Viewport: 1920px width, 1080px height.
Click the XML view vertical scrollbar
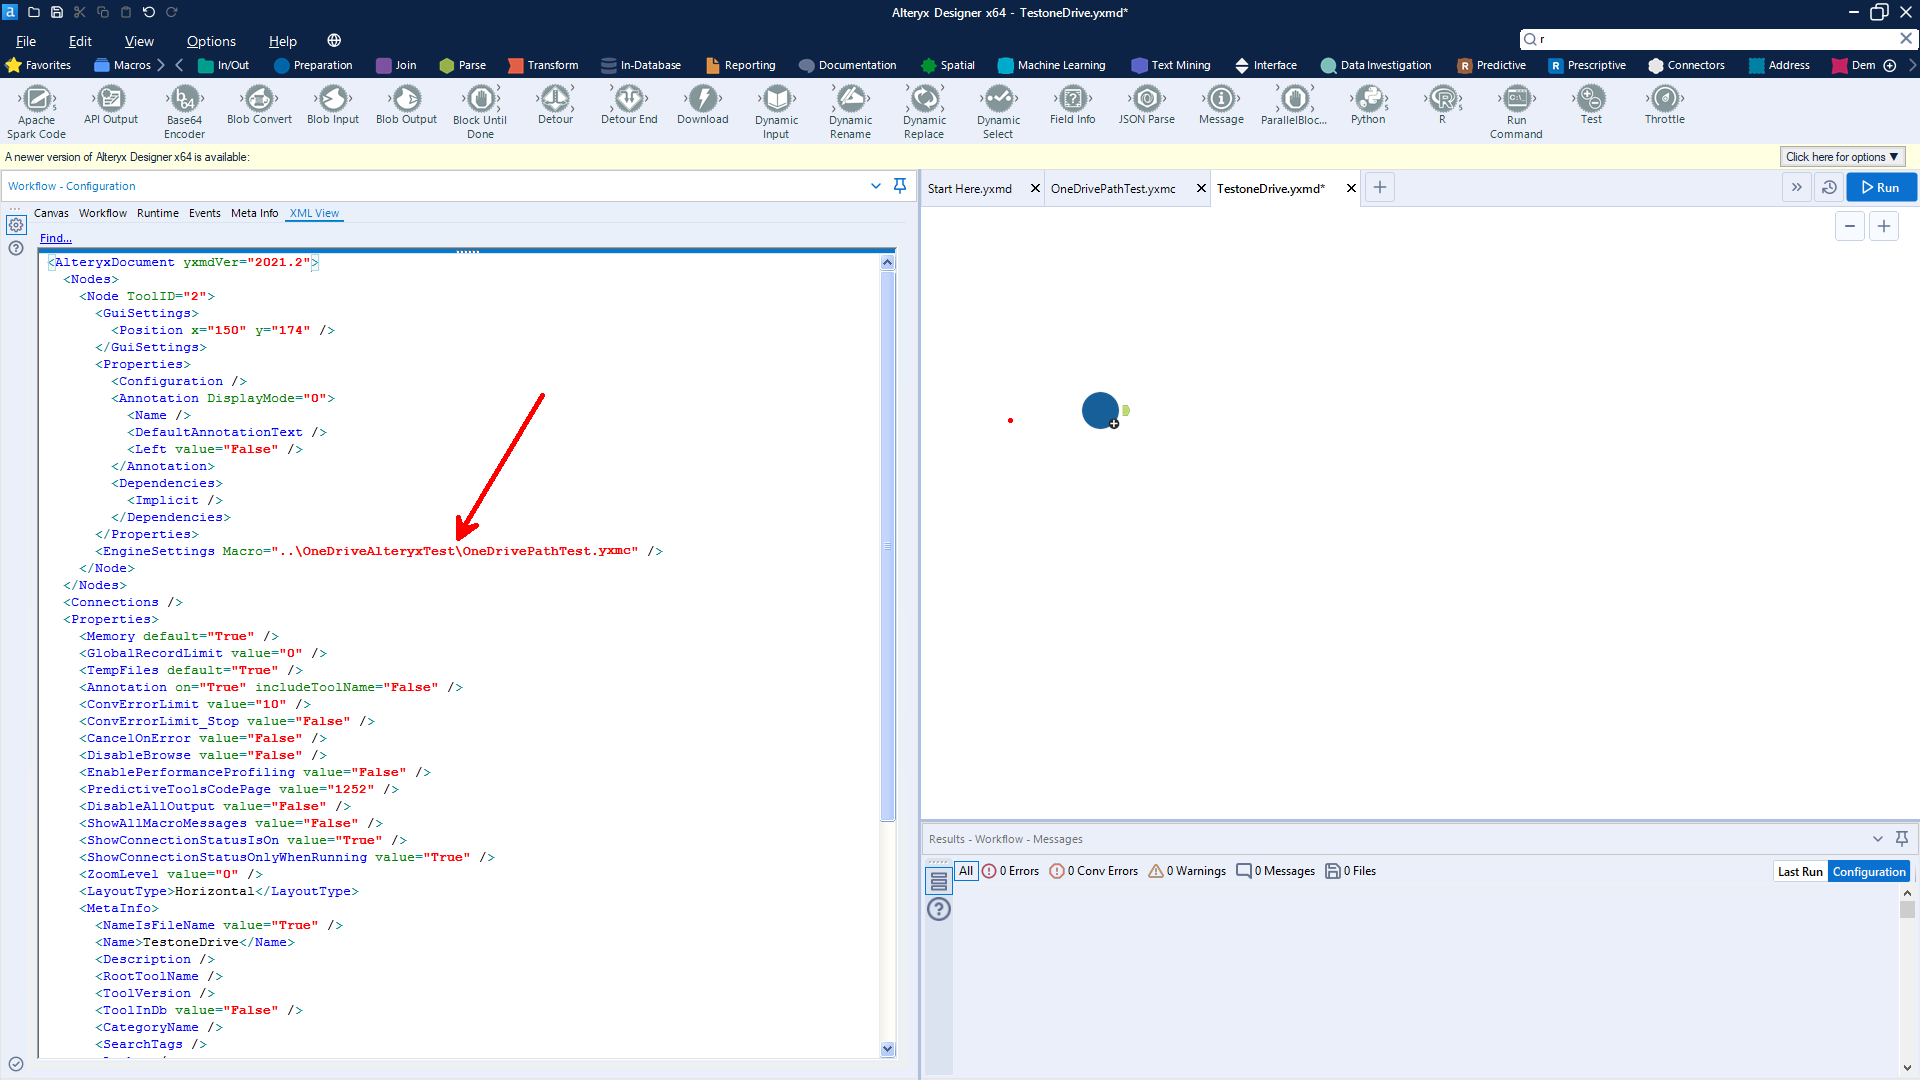click(x=887, y=545)
